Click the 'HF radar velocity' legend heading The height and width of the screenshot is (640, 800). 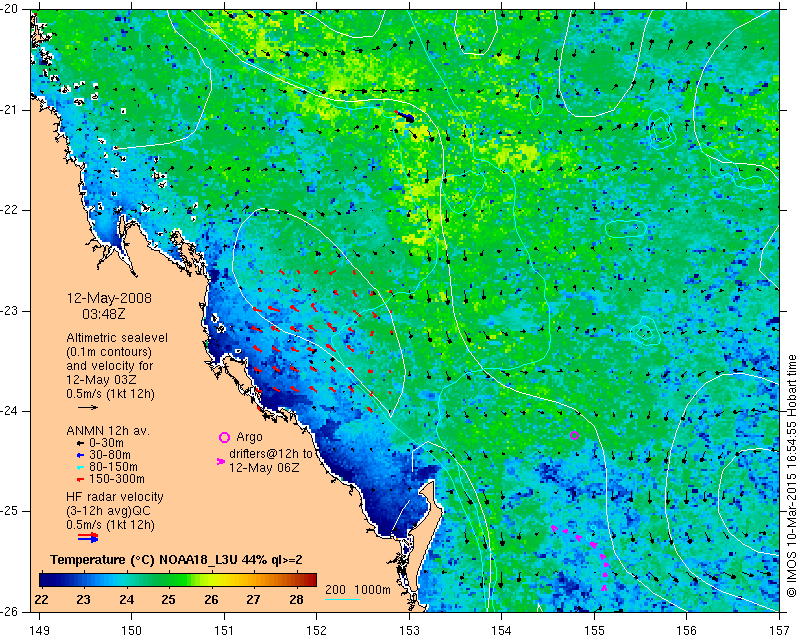coord(115,497)
